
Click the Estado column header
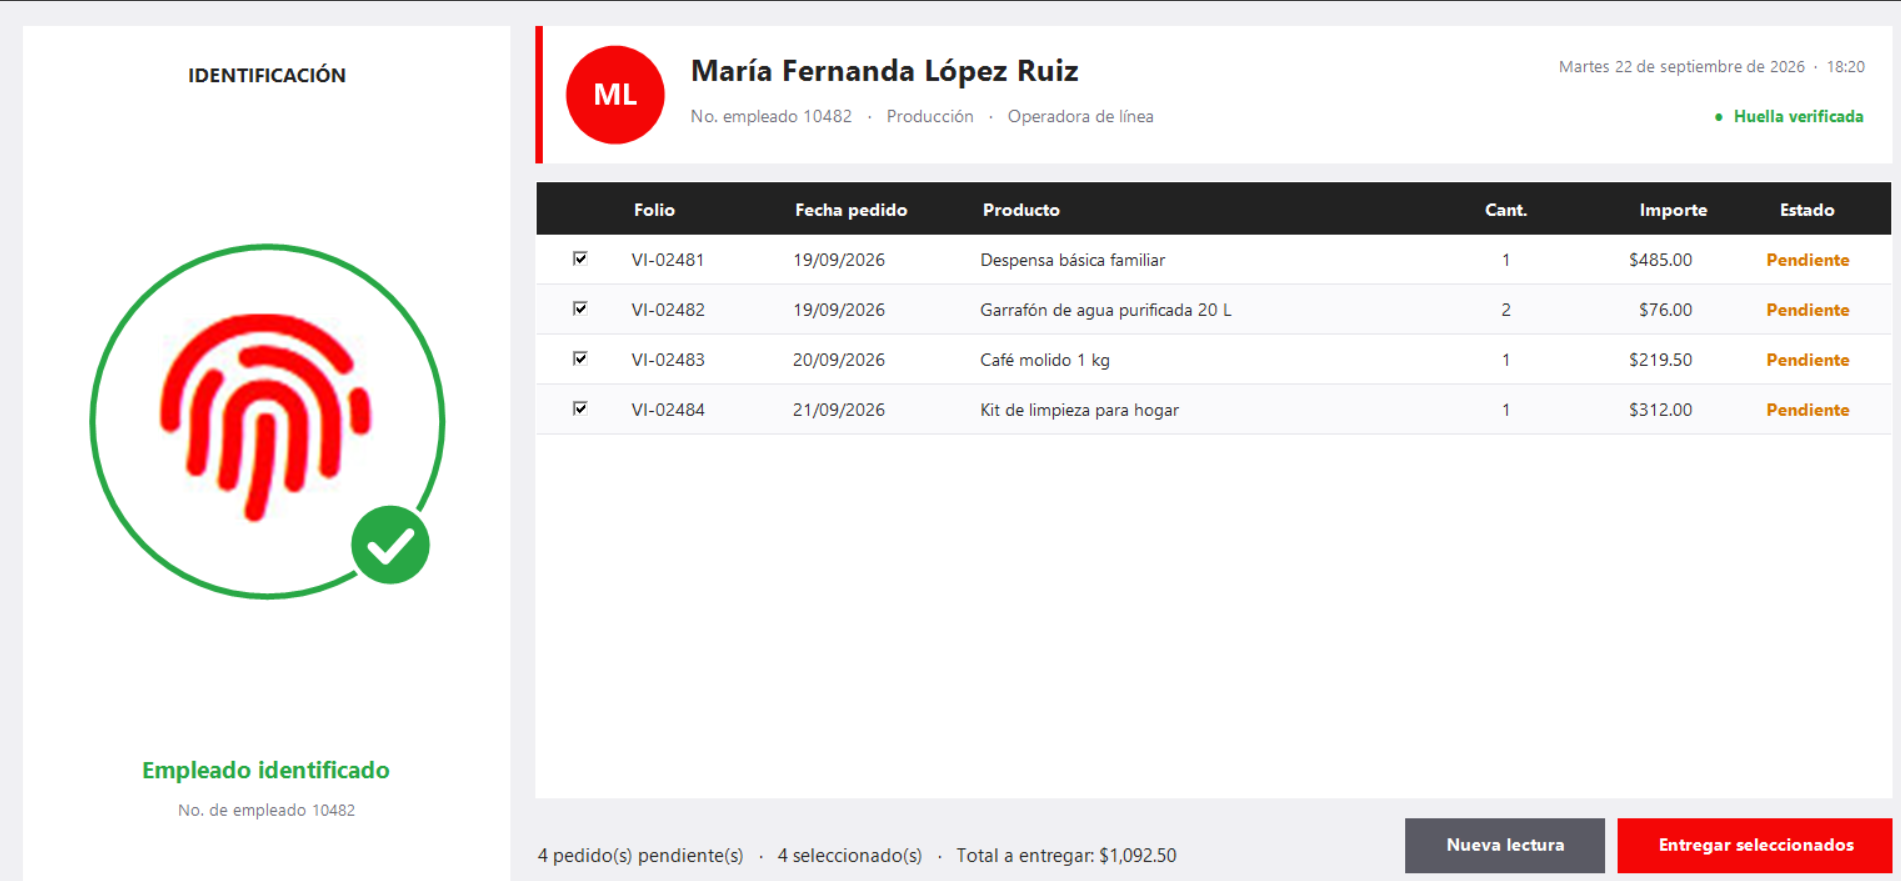[1807, 210]
